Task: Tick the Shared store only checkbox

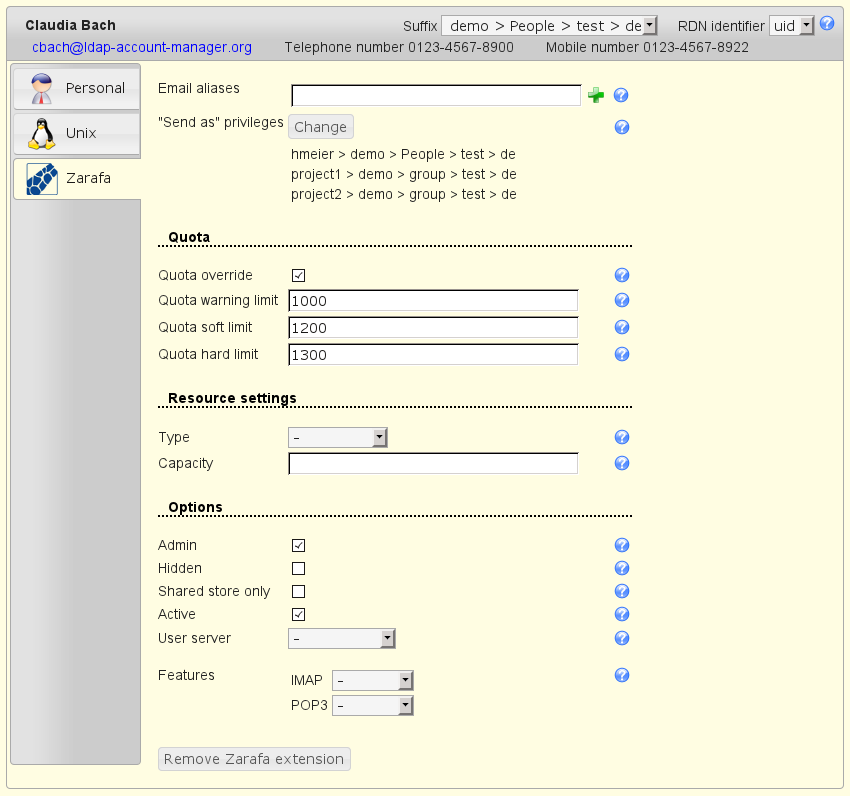Action: [298, 592]
